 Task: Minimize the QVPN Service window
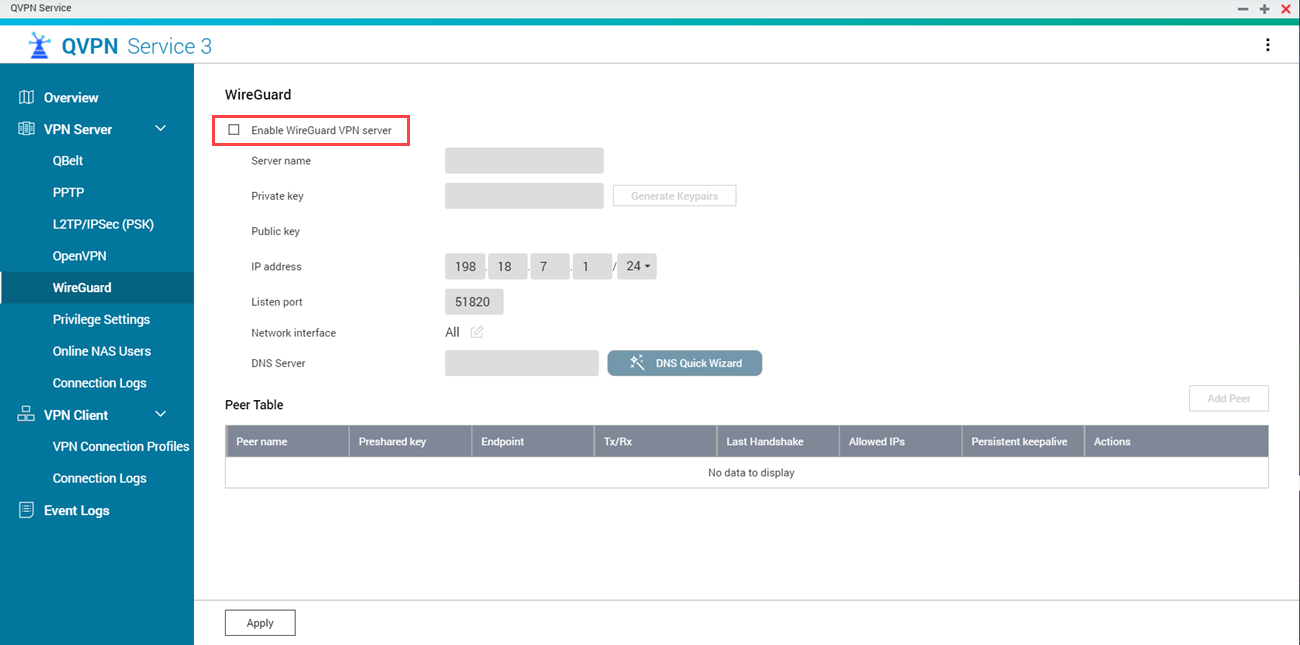1243,8
